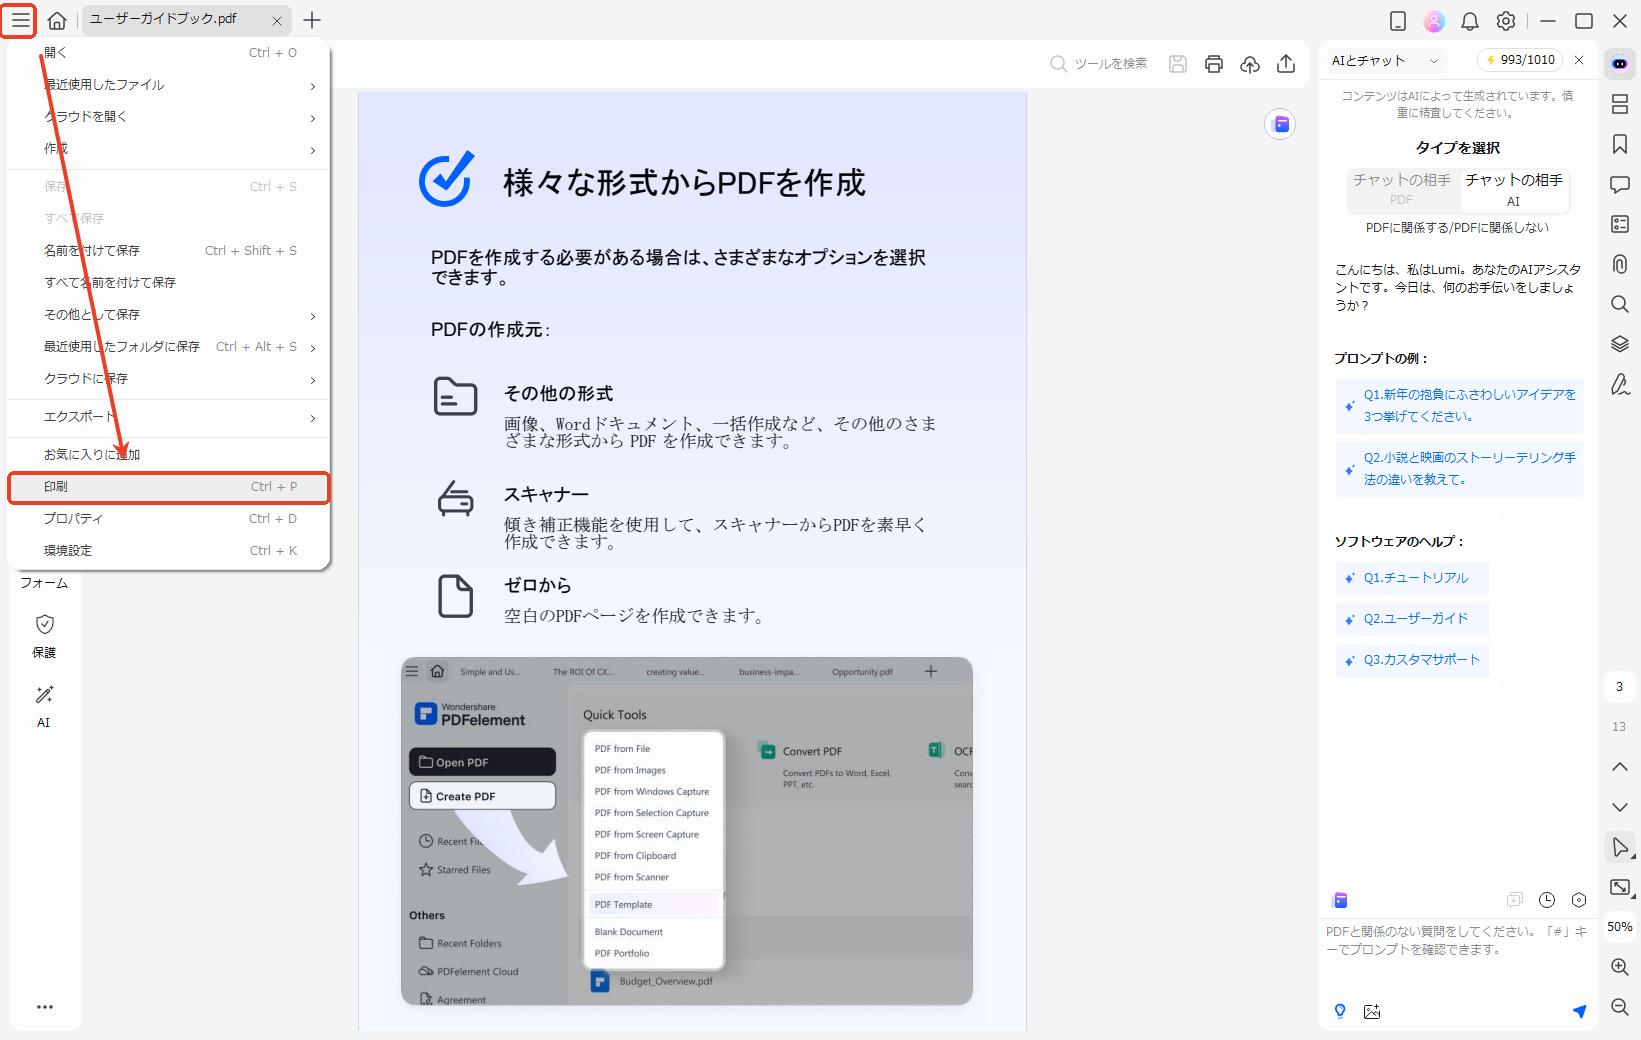Open the search panel in right sidebar
This screenshot has width=1641, height=1040.
[x=1620, y=304]
